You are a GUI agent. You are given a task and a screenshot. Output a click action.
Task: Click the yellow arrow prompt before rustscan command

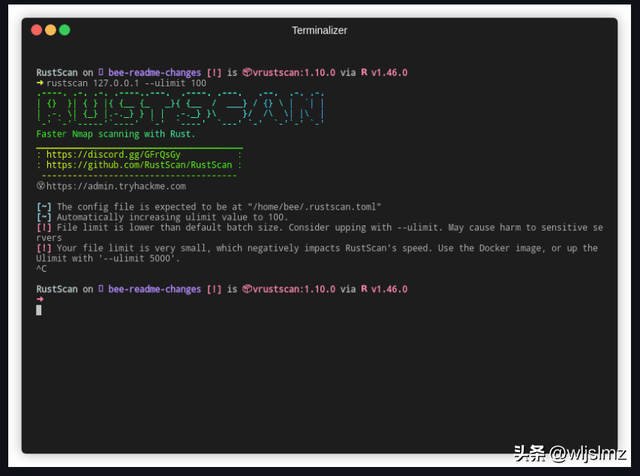pos(40,83)
